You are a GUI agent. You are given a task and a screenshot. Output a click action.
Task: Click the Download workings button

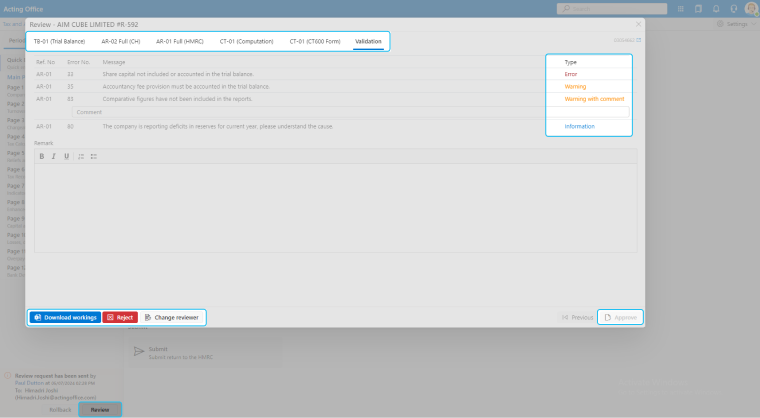click(x=64, y=317)
